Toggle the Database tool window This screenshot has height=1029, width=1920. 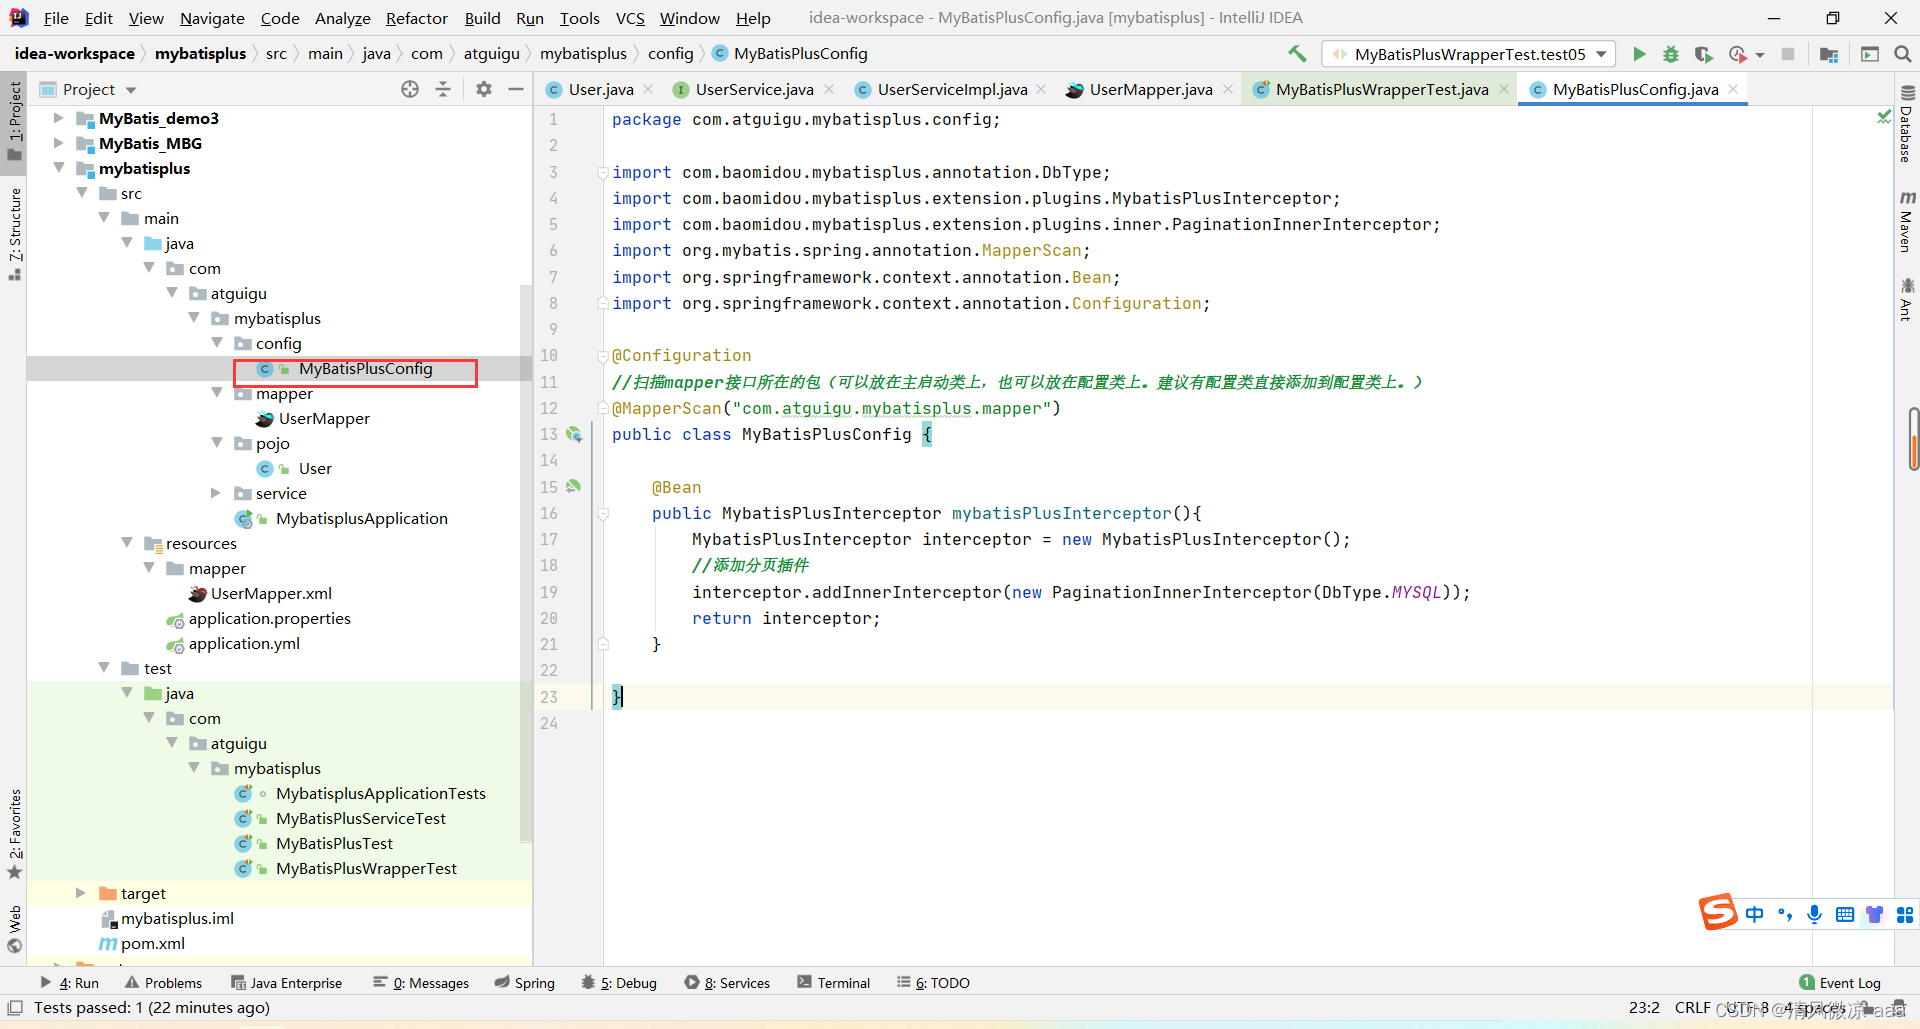(x=1906, y=124)
